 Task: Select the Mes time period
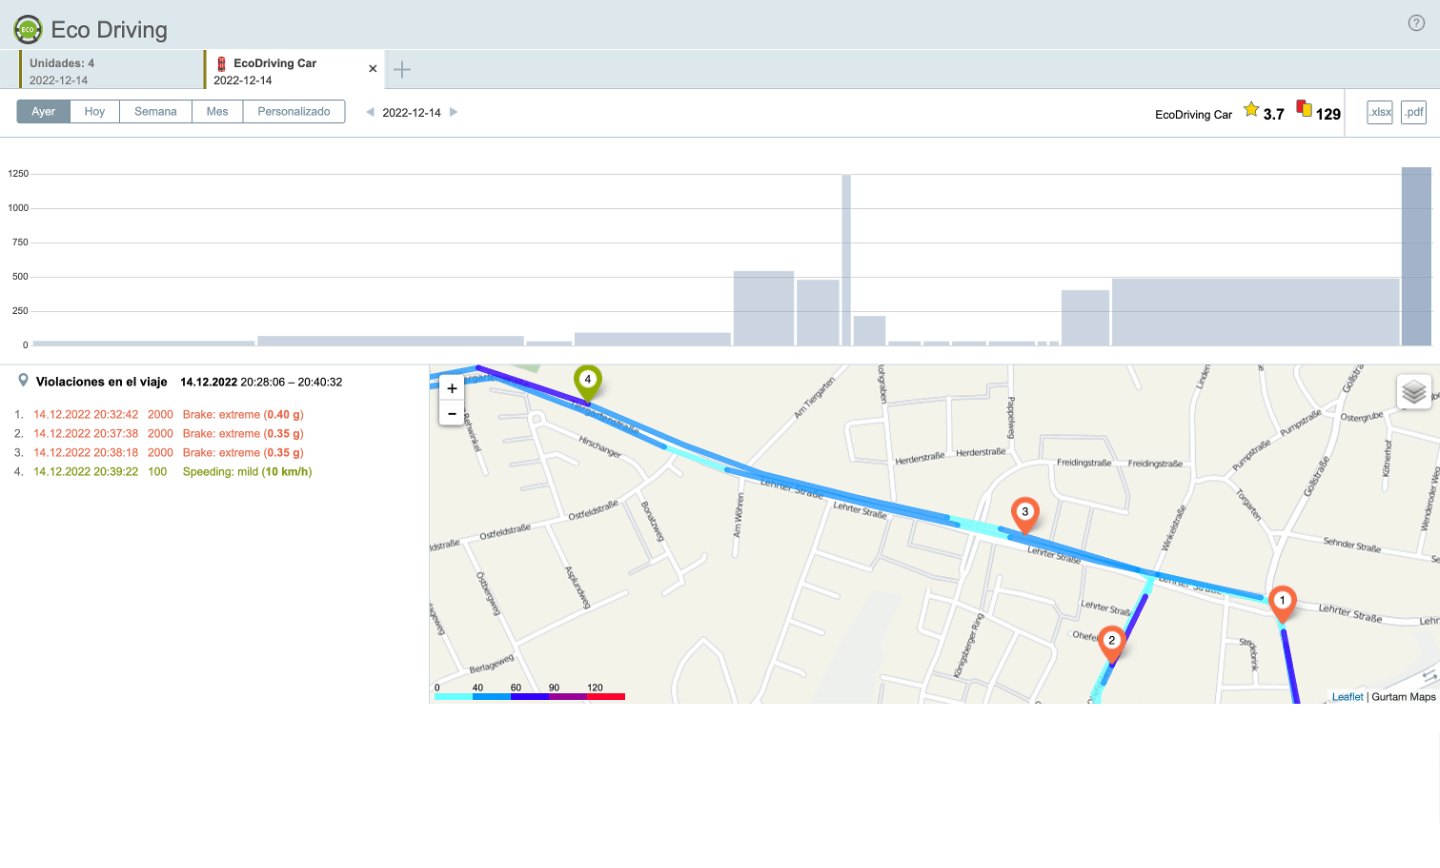[217, 112]
